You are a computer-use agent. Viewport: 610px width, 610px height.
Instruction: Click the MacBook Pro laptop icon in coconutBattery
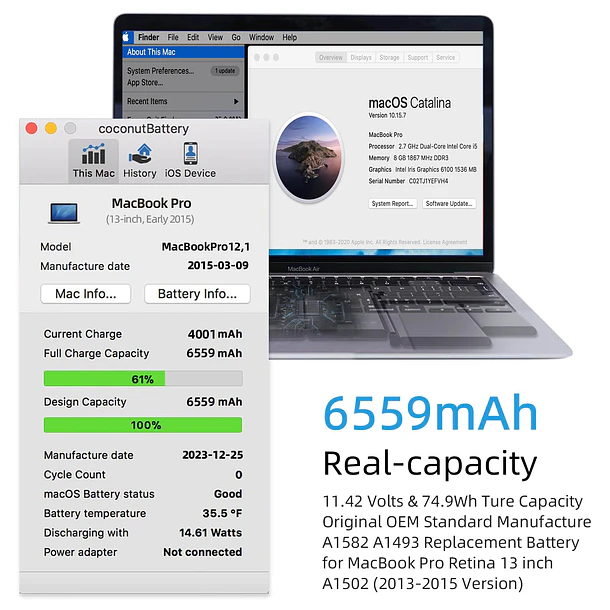coord(64,213)
